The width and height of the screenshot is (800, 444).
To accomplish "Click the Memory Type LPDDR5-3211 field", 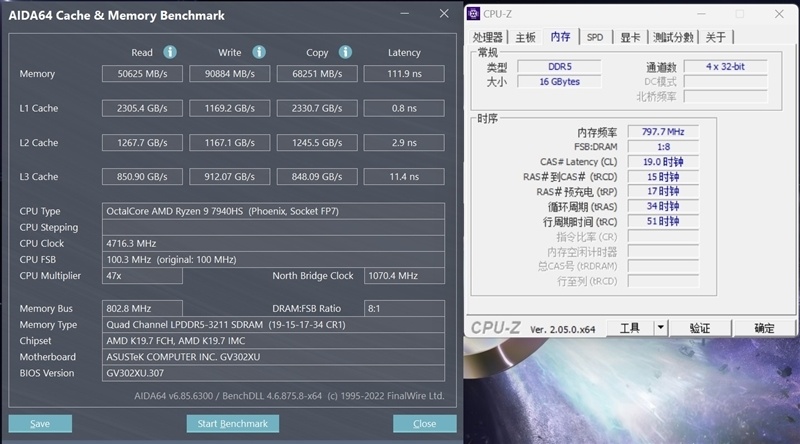I will [x=273, y=325].
